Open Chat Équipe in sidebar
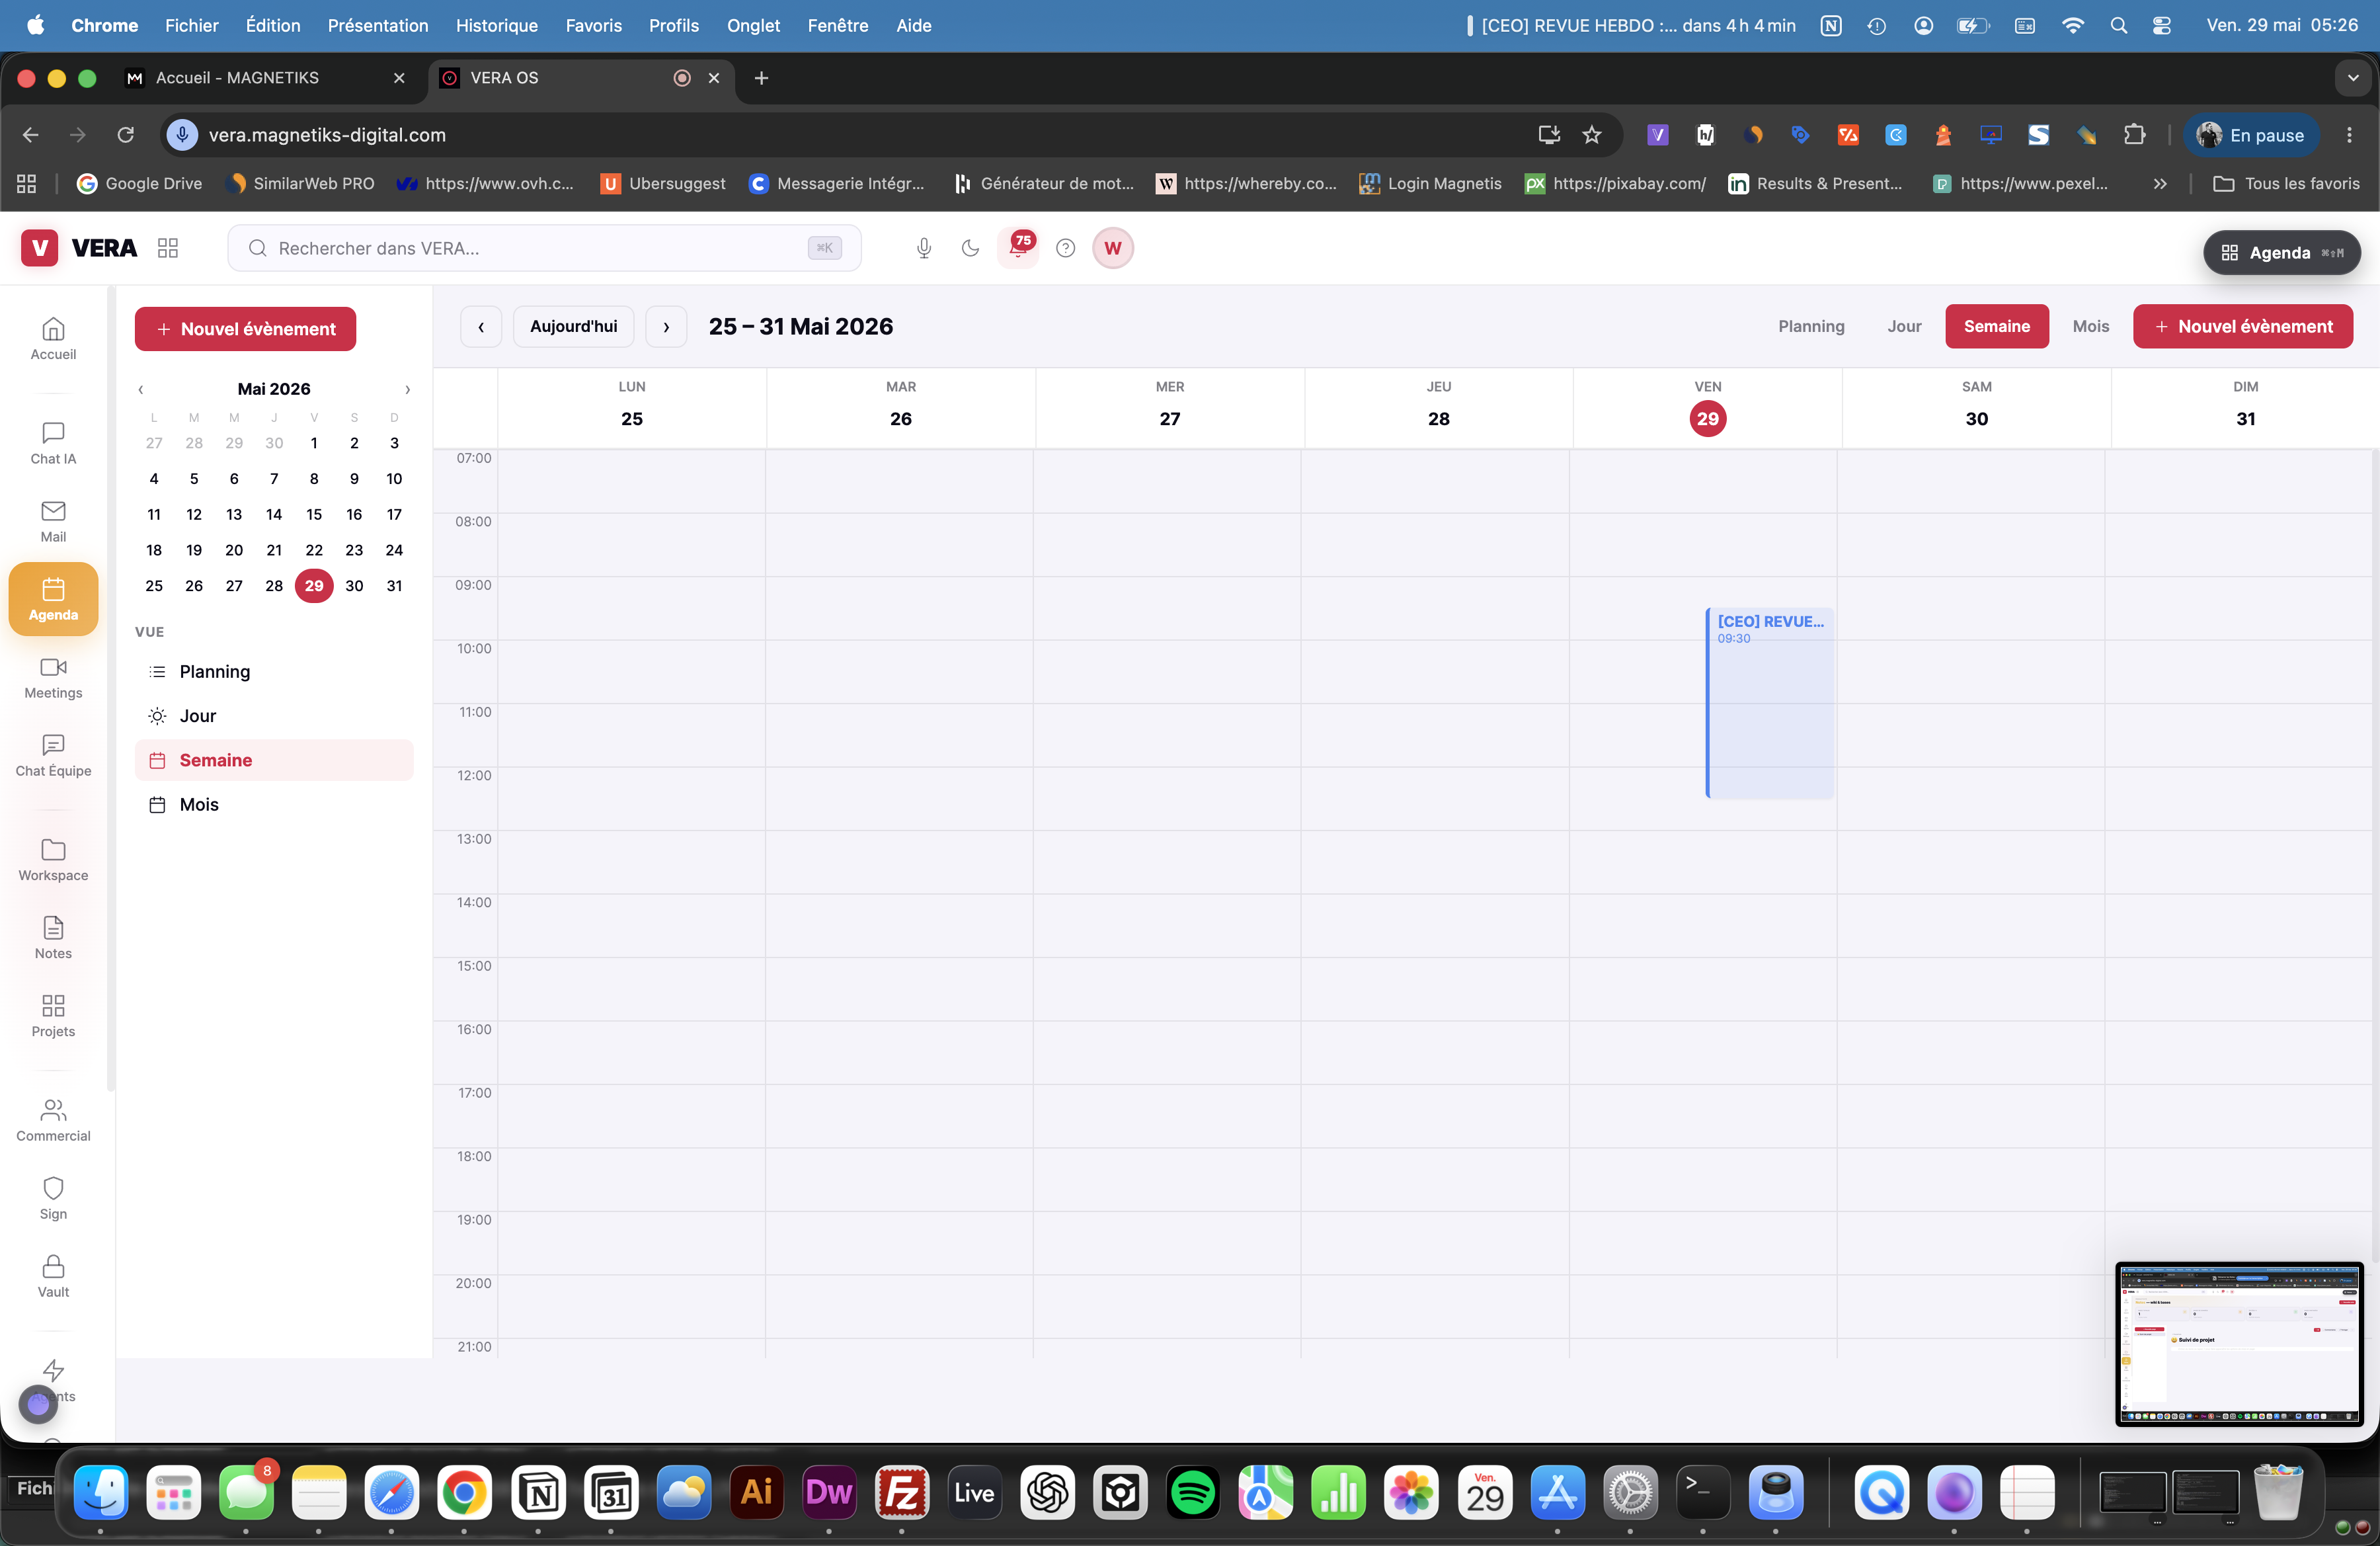 [53, 755]
